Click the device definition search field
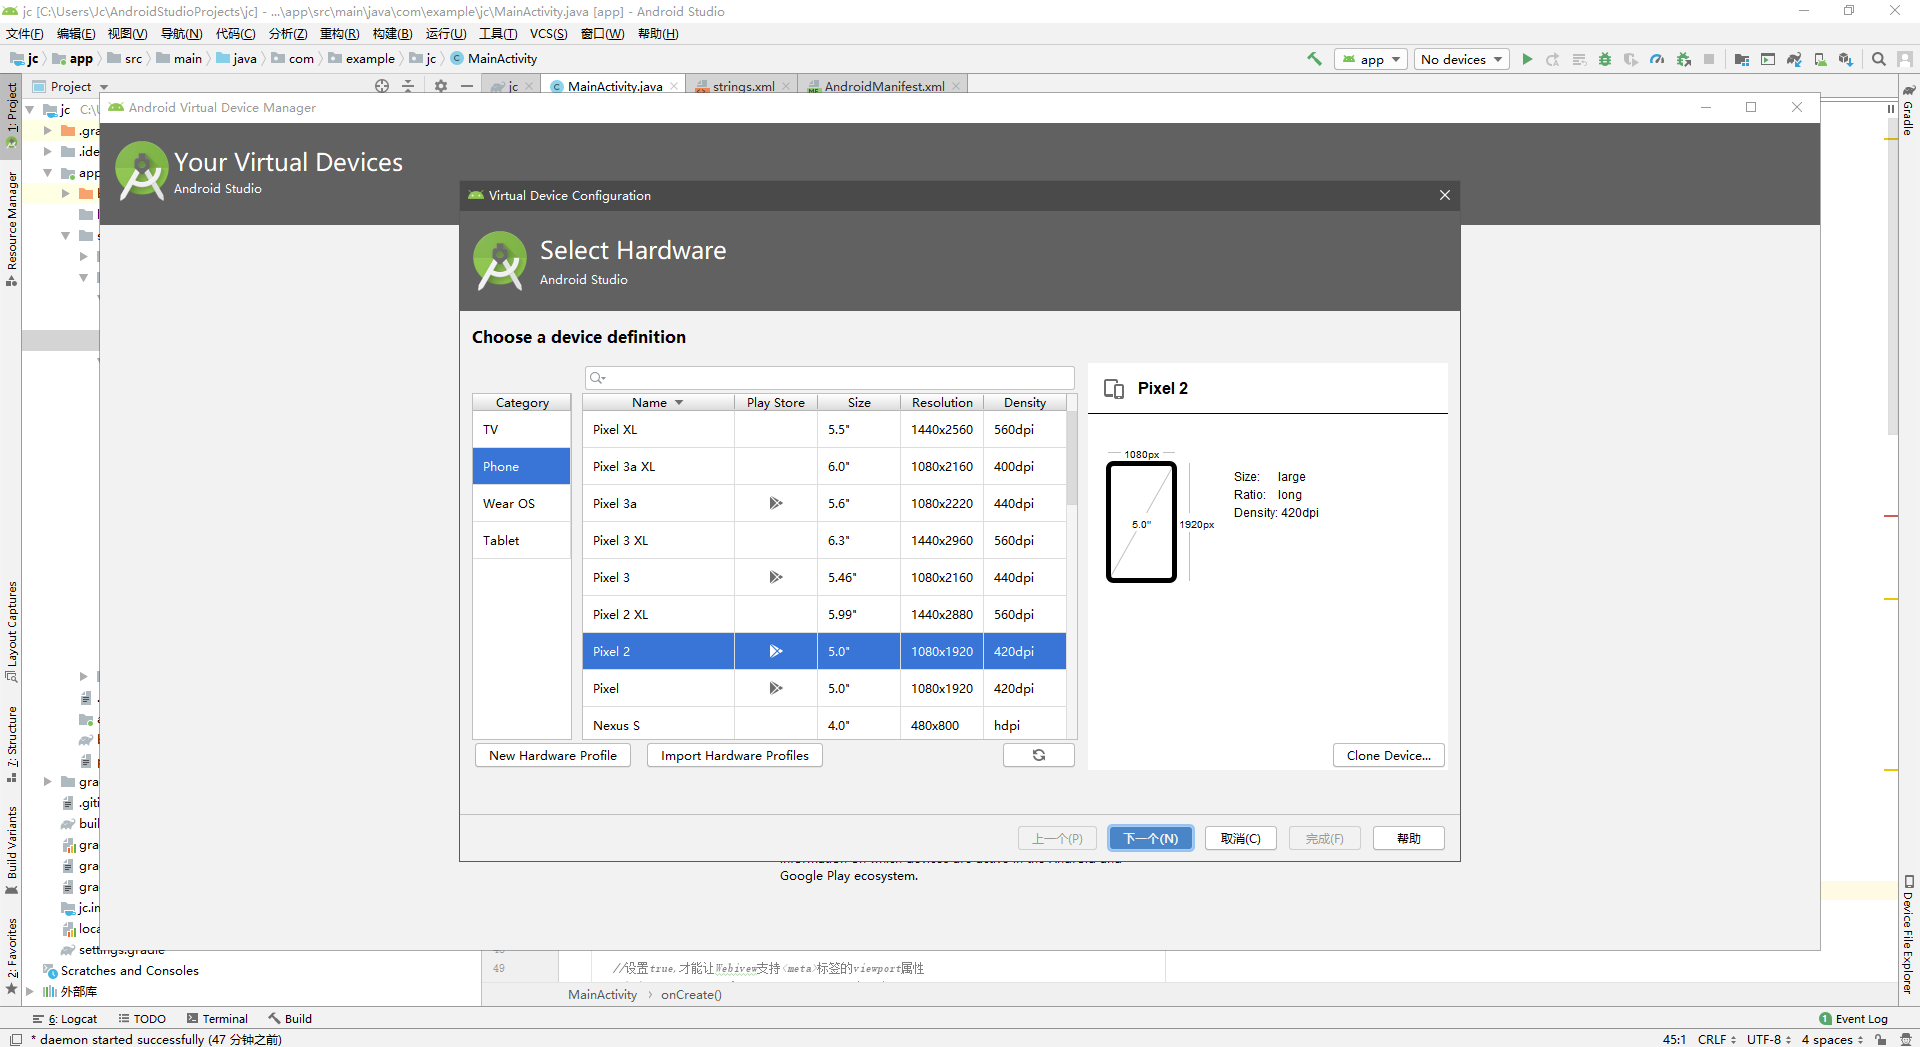Viewport: 1920px width, 1047px height. 830,377
